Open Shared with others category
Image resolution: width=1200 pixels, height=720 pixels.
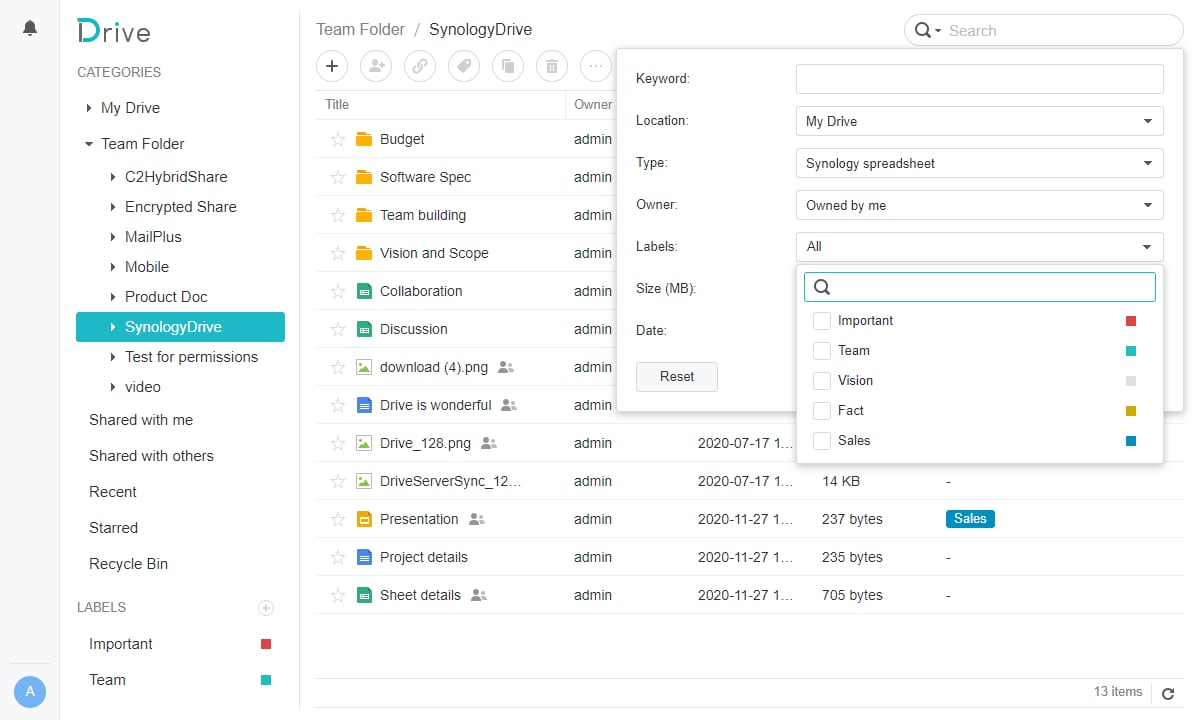151,456
